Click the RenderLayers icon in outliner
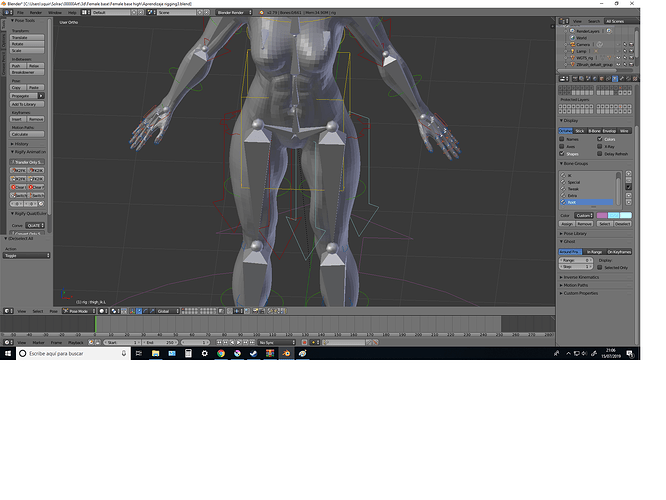Viewport: 666px width, 500px height. [x=573, y=31]
